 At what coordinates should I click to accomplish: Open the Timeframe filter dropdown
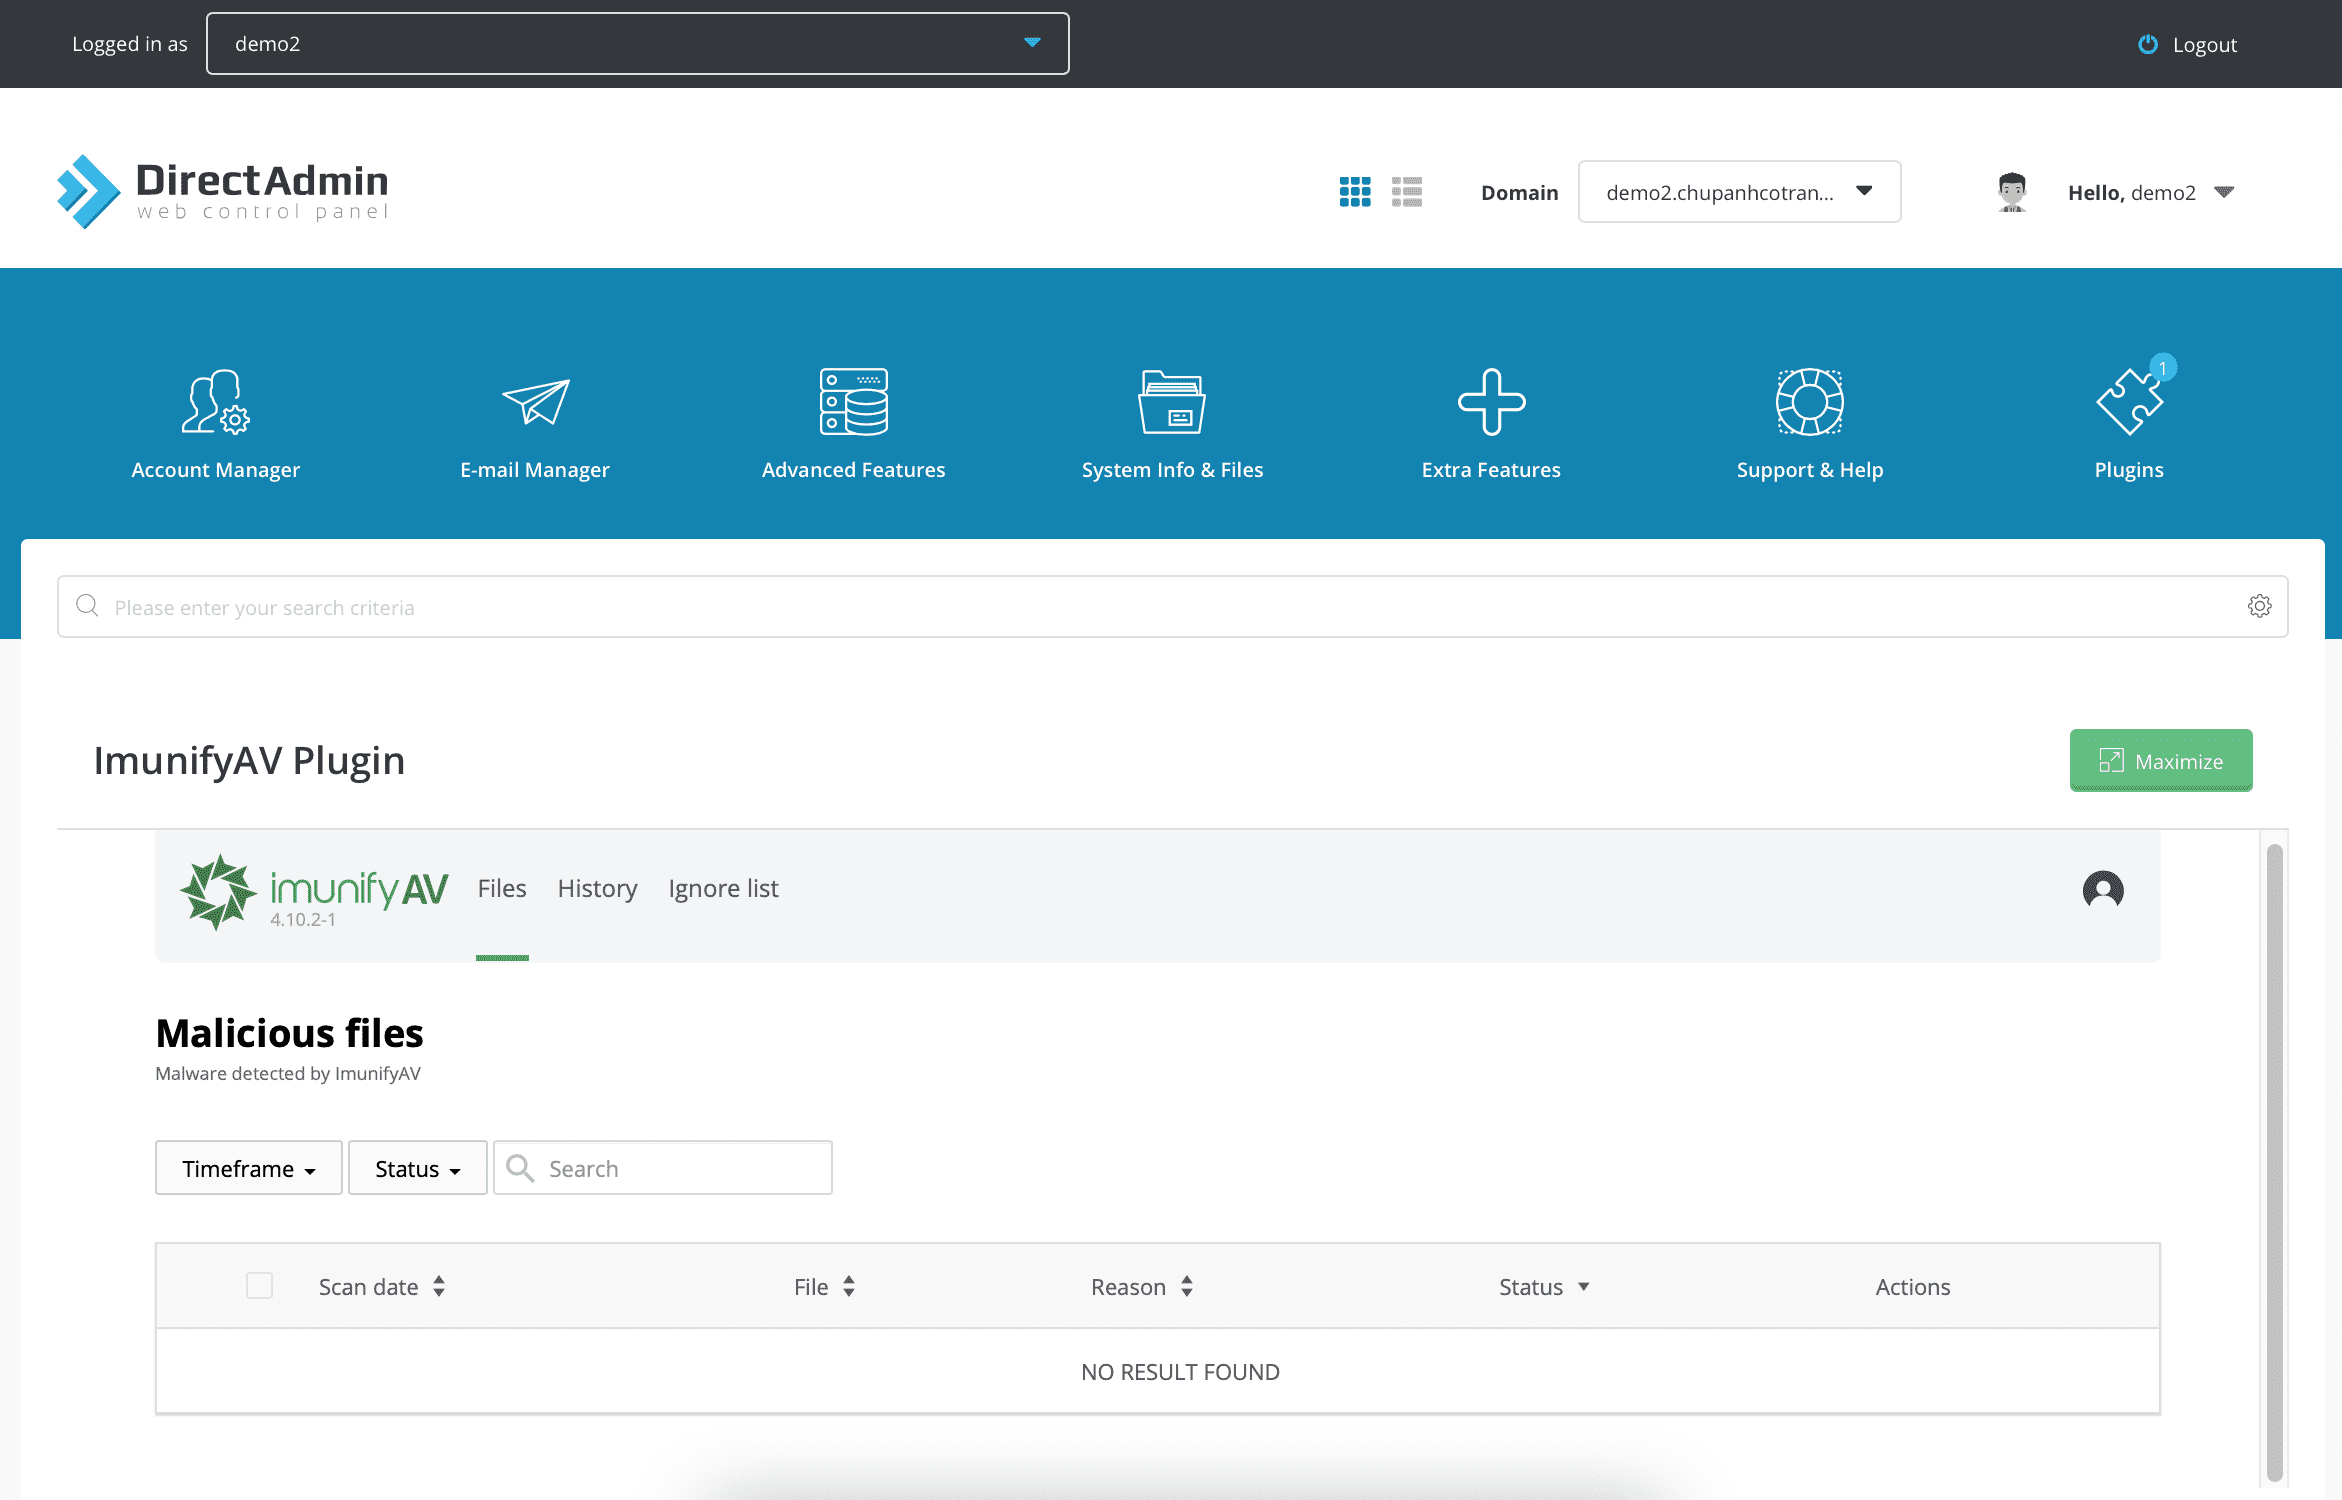pos(248,1167)
